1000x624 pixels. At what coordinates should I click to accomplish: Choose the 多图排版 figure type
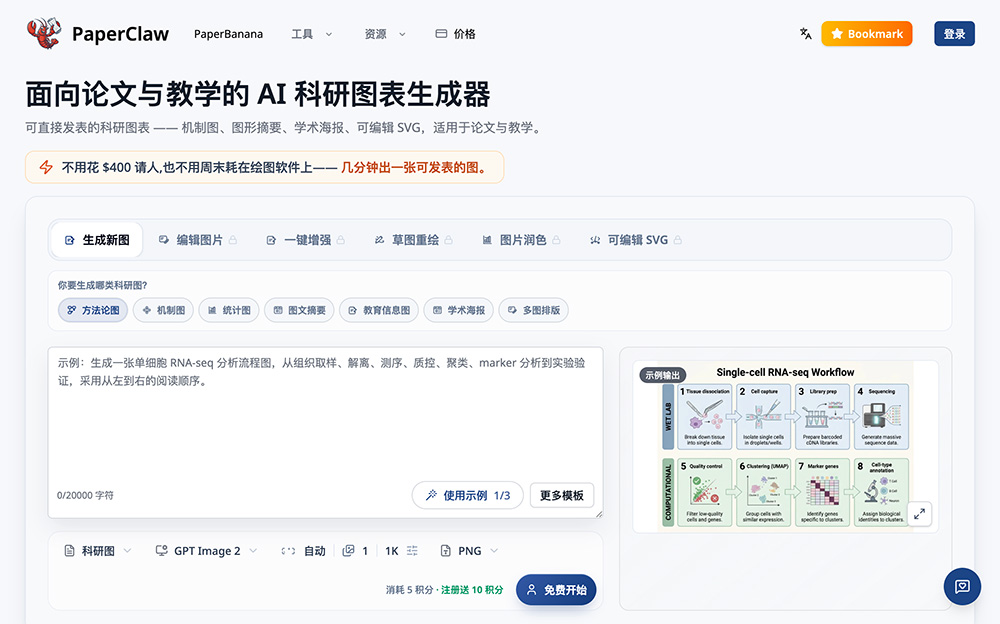534,310
